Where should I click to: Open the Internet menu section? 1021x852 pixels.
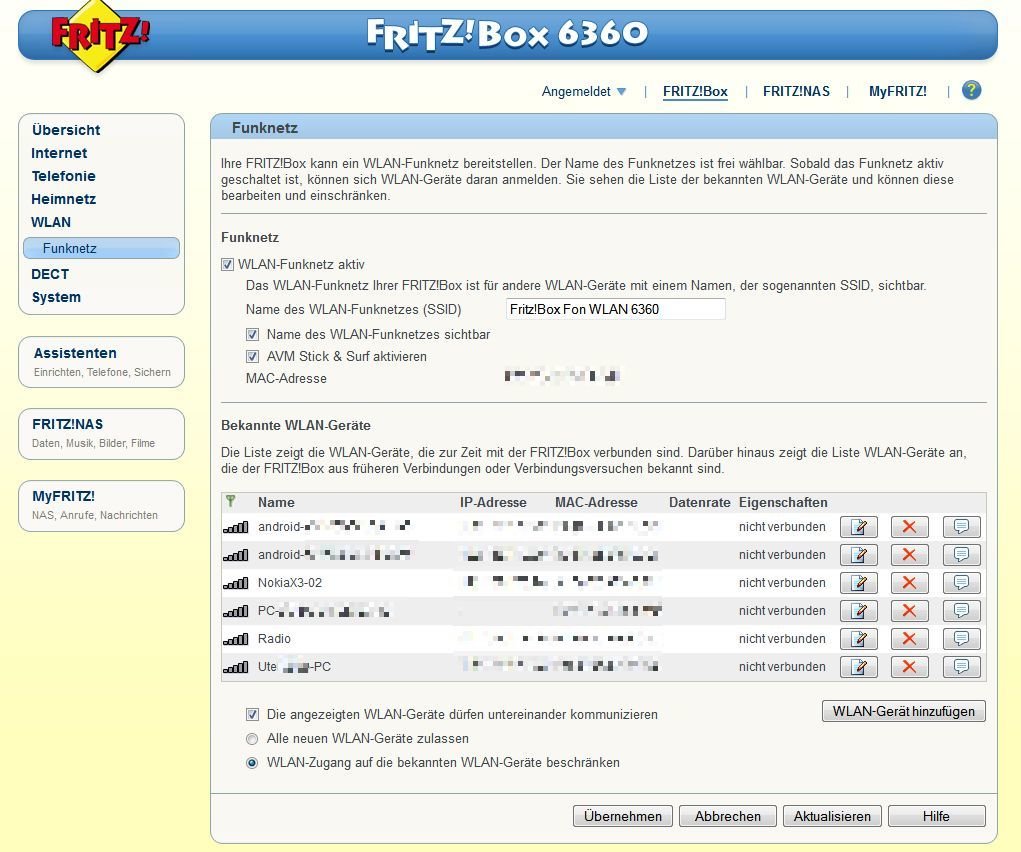(x=59, y=153)
